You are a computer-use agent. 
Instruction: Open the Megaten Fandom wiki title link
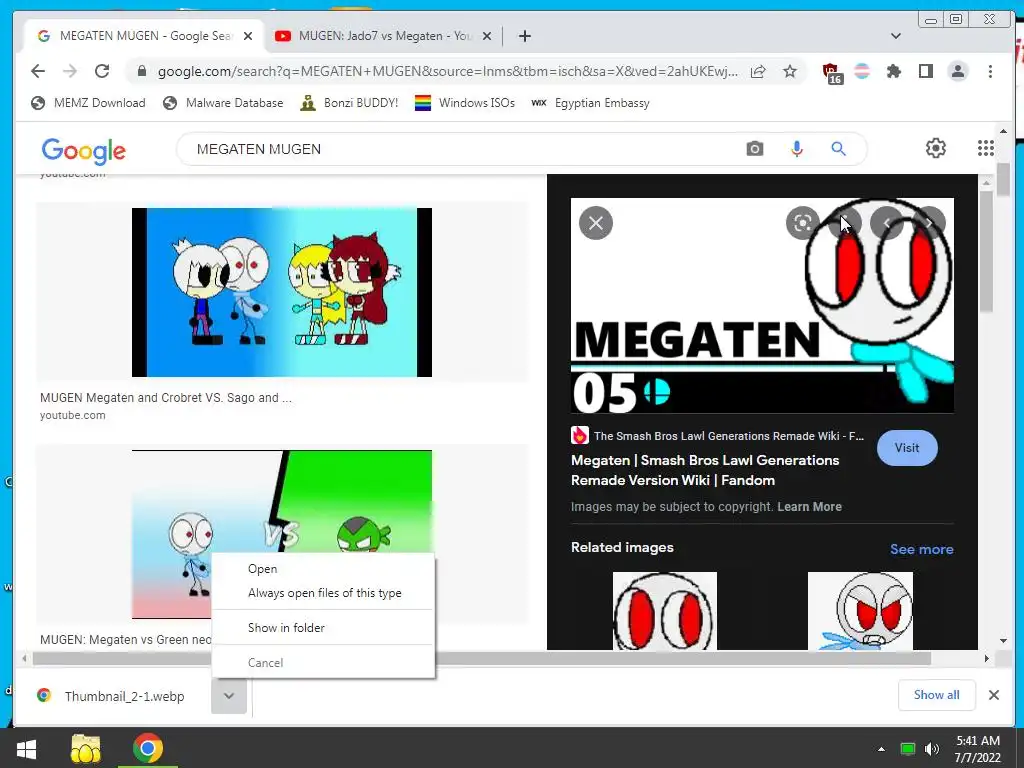coord(705,470)
